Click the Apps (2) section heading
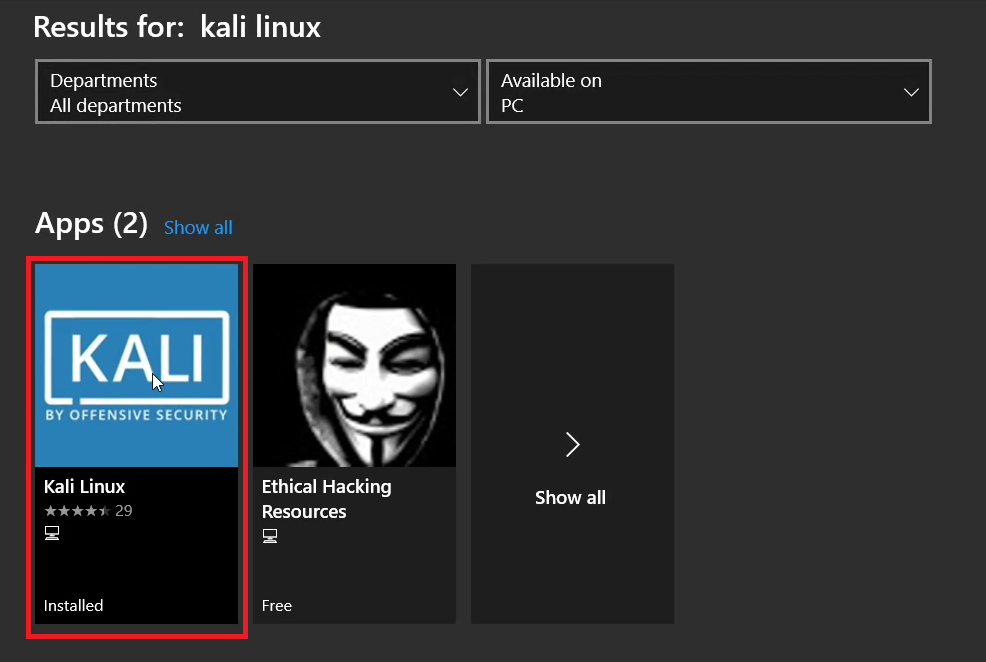The height and width of the screenshot is (662, 986). (x=91, y=224)
